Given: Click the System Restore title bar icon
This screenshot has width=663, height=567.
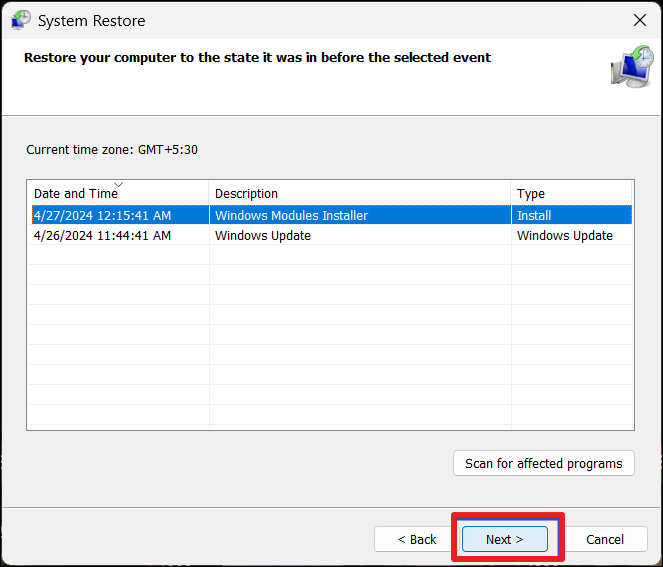Looking at the screenshot, I should pos(20,19).
